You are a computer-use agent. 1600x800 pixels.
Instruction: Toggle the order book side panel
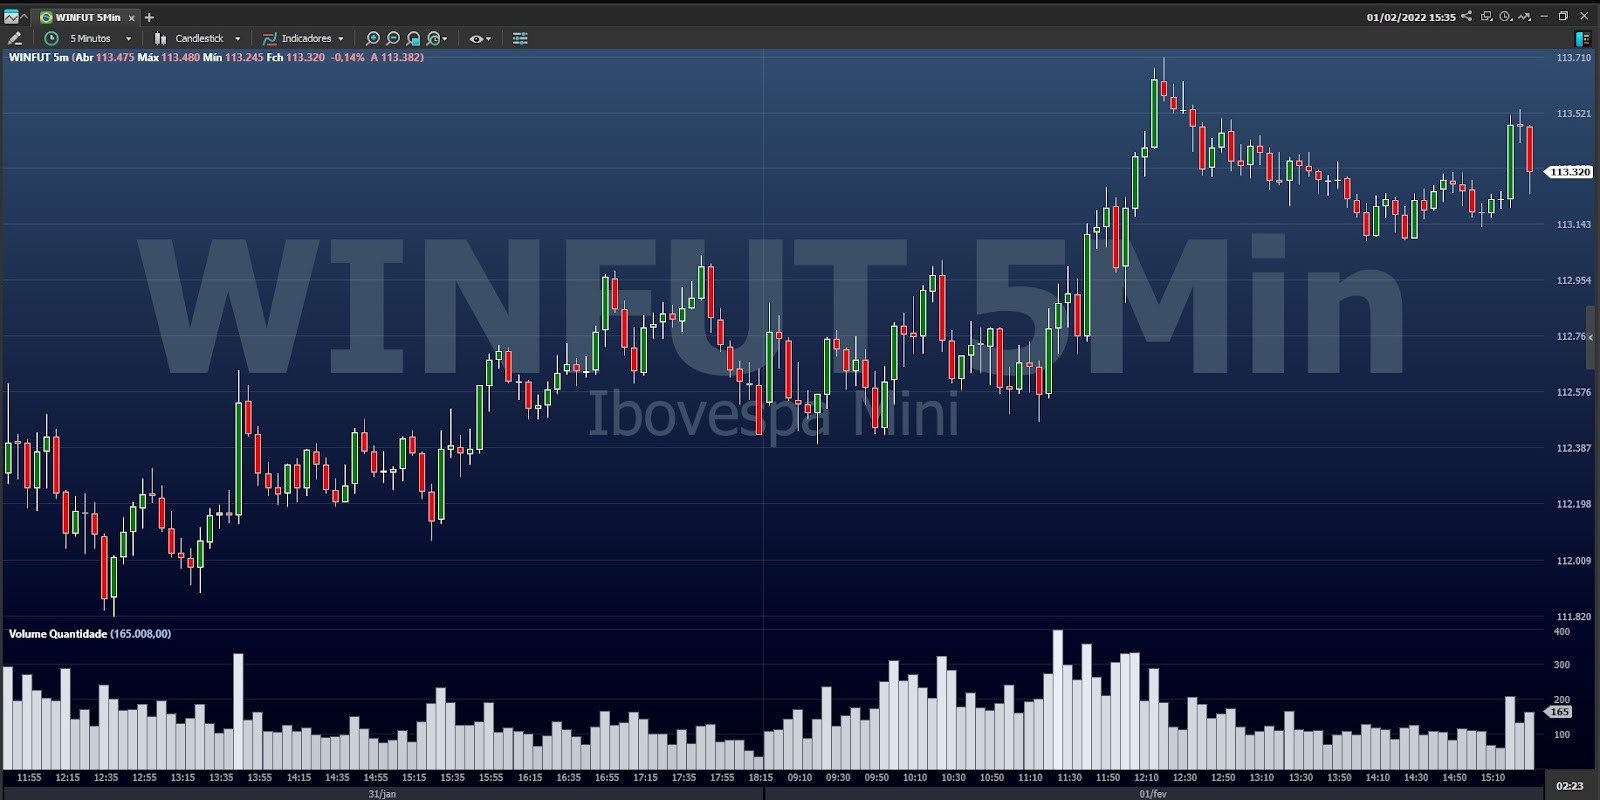1582,38
